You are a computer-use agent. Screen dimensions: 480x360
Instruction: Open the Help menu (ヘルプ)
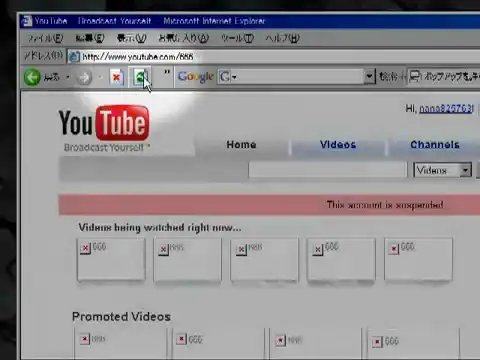tap(283, 38)
